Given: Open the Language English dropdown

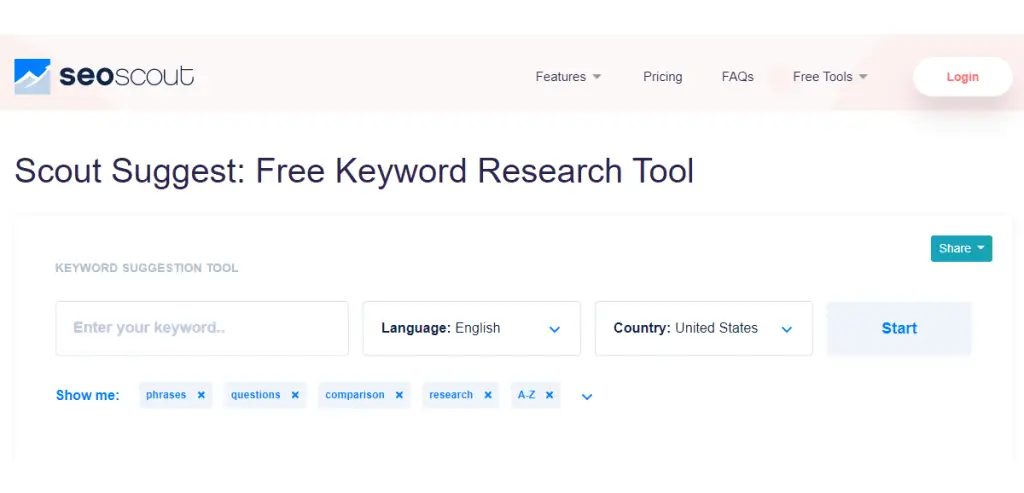Looking at the screenshot, I should [x=472, y=328].
